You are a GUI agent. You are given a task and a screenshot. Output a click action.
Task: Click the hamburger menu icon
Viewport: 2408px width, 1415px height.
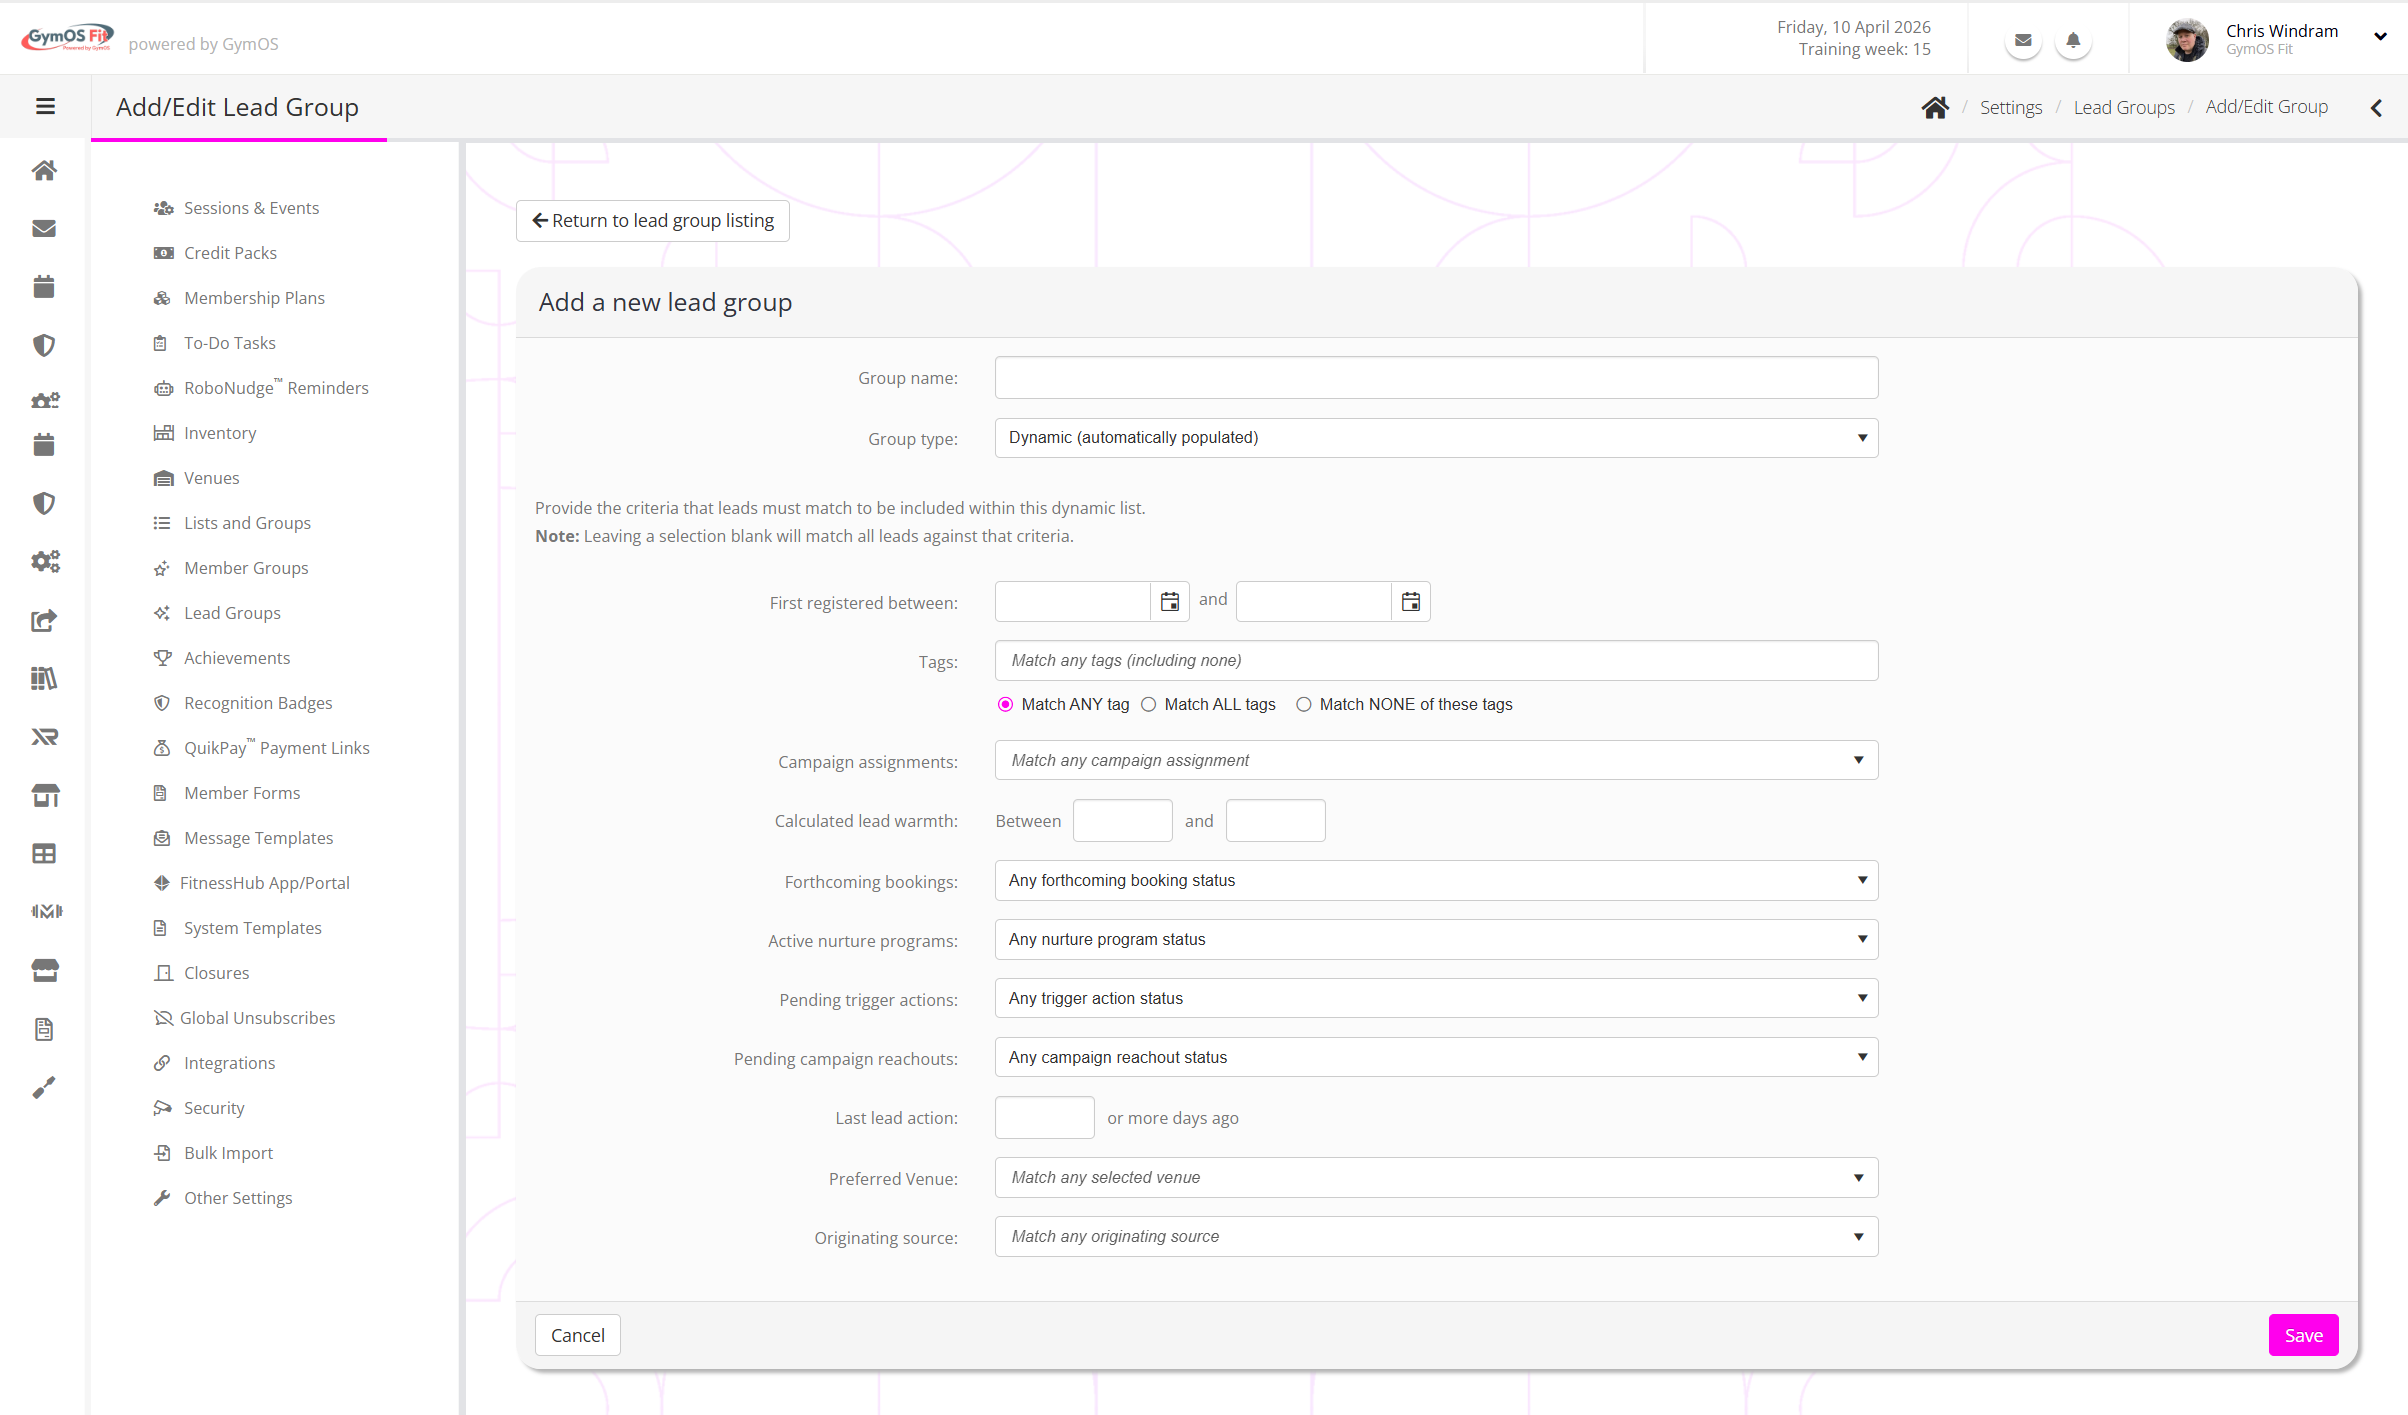click(x=45, y=106)
